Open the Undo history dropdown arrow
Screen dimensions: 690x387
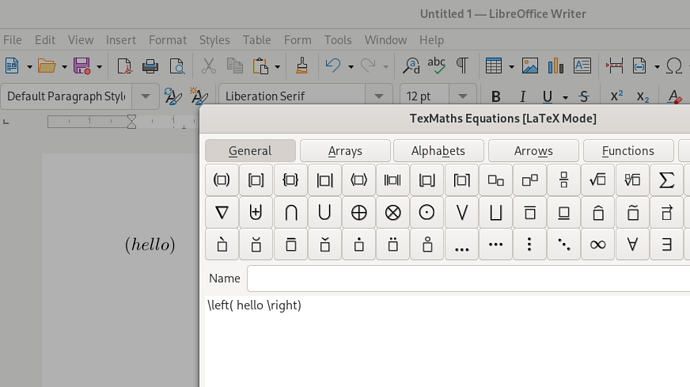[351, 67]
